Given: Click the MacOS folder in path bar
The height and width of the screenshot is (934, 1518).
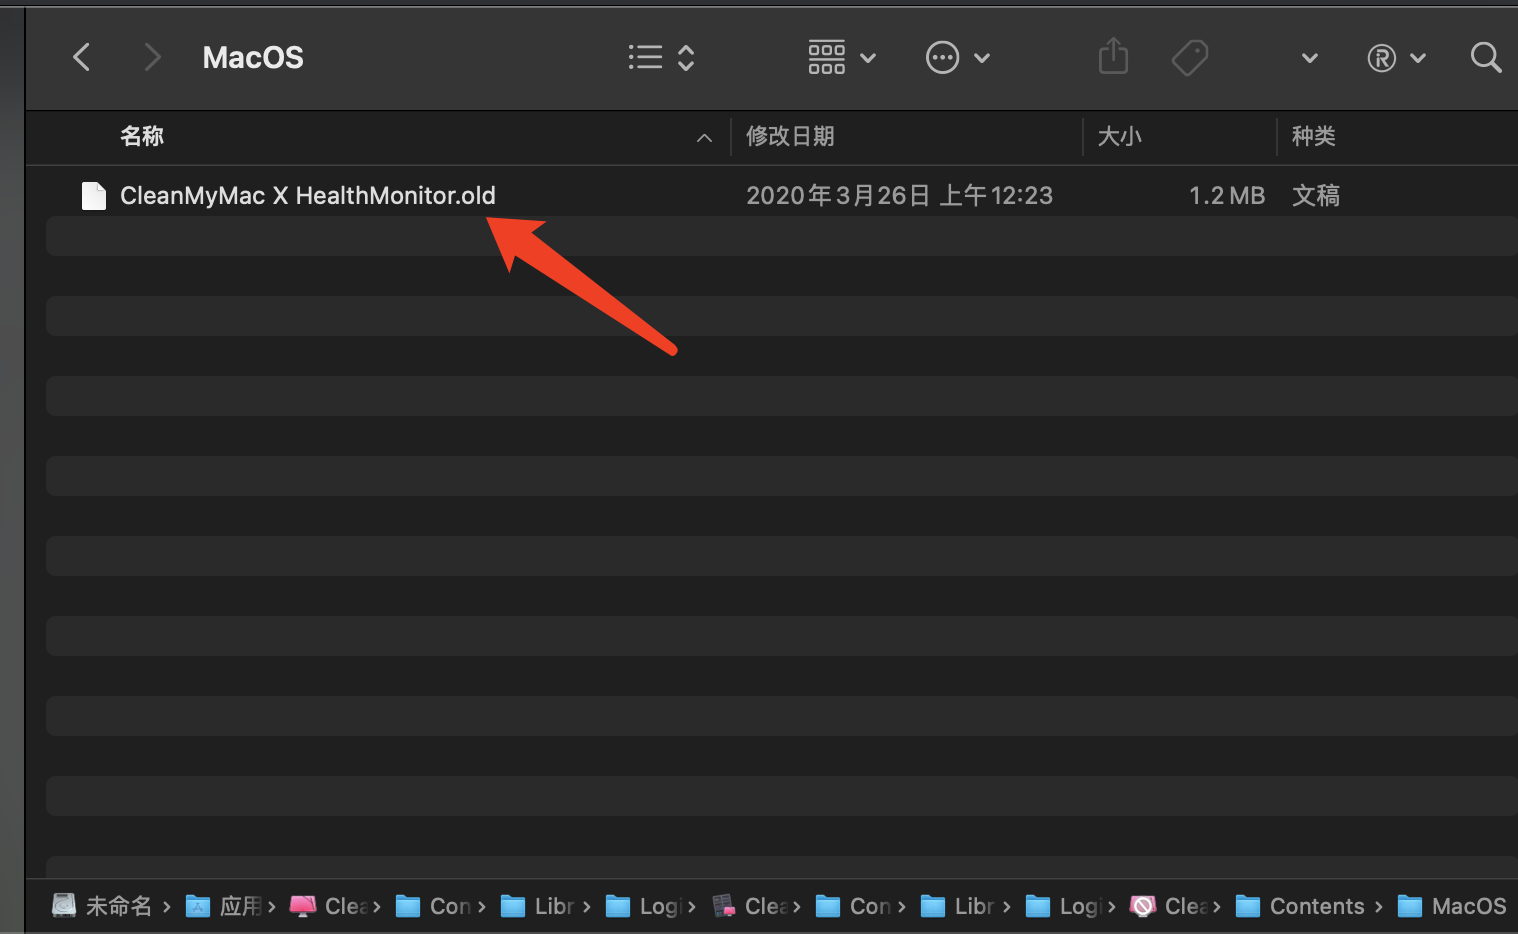Looking at the screenshot, I should [1451, 906].
